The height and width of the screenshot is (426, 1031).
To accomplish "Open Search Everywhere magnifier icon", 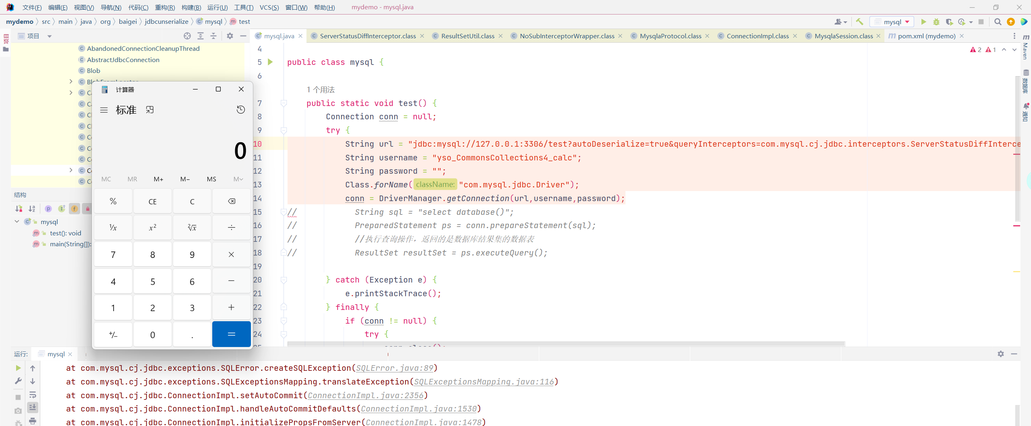I will pyautogui.click(x=997, y=21).
